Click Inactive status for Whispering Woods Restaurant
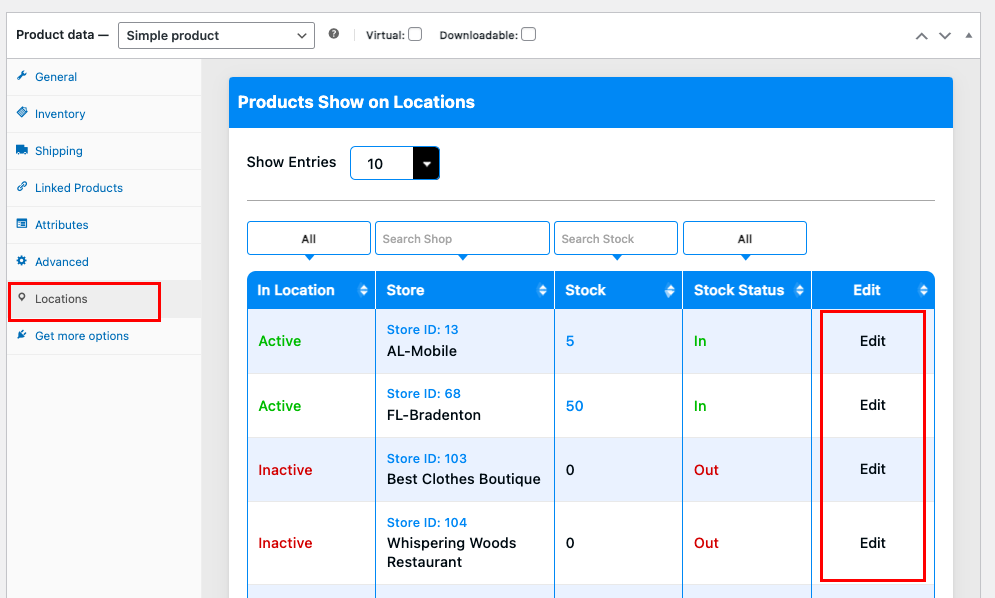The image size is (995, 598). click(x=286, y=543)
